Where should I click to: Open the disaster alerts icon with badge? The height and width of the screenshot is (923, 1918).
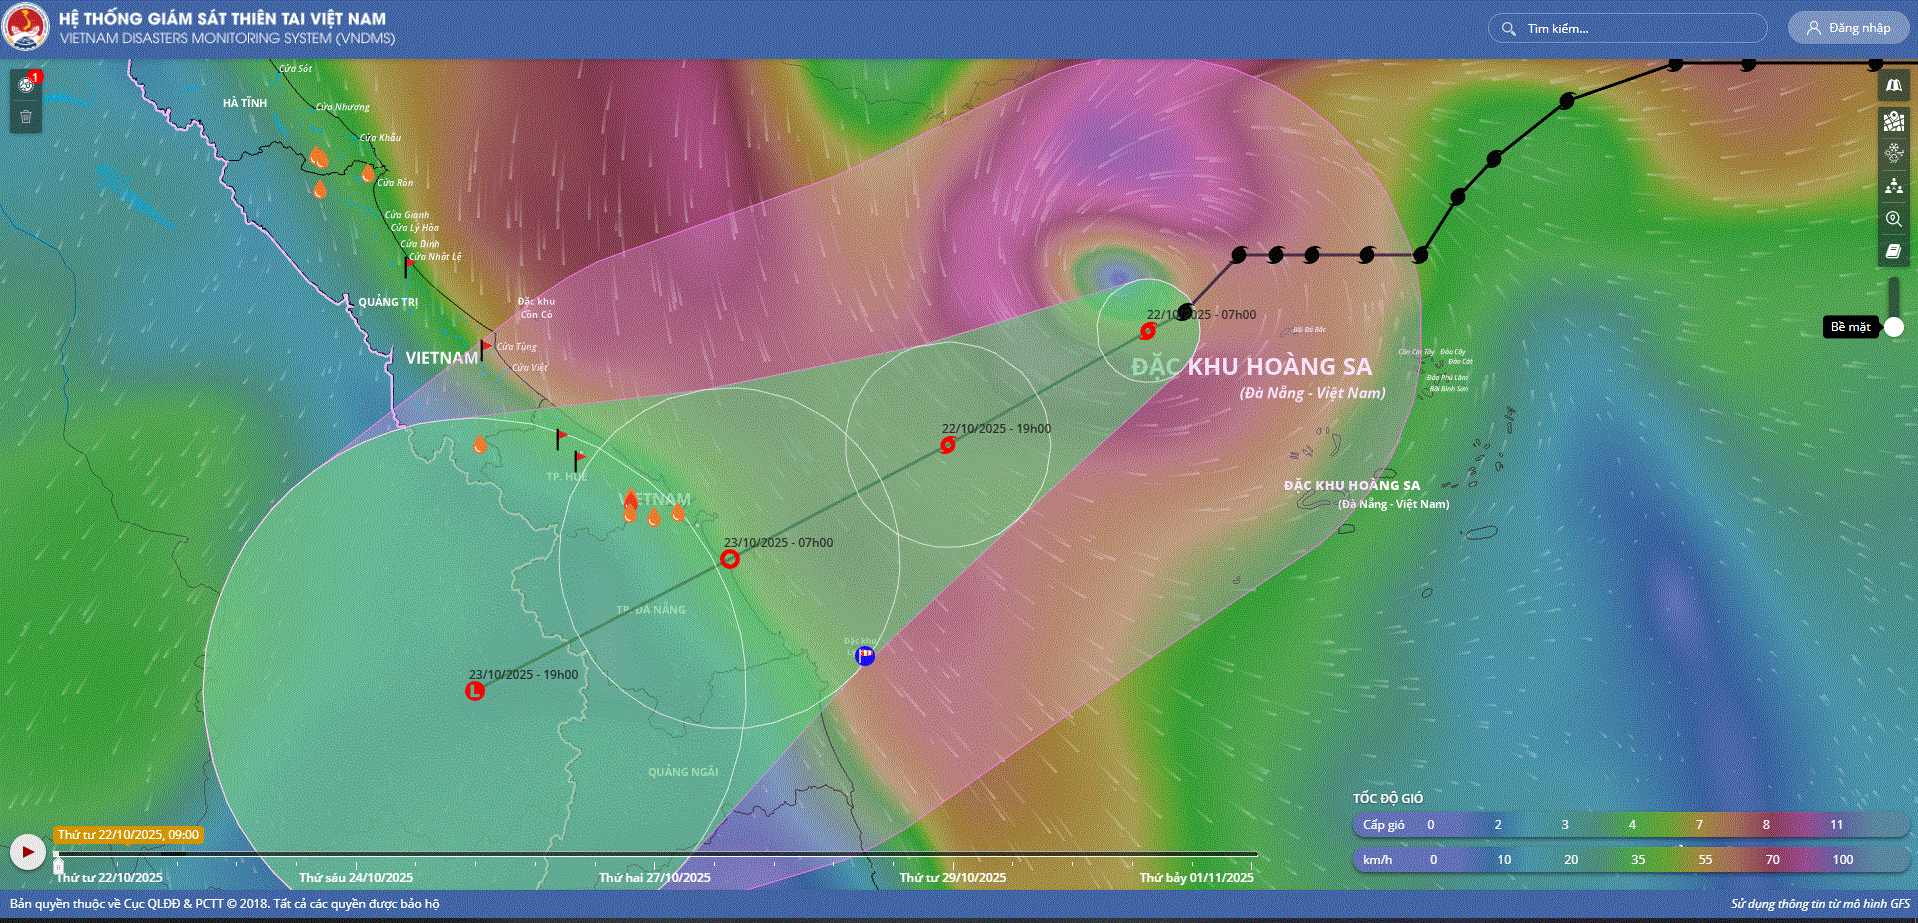point(26,85)
